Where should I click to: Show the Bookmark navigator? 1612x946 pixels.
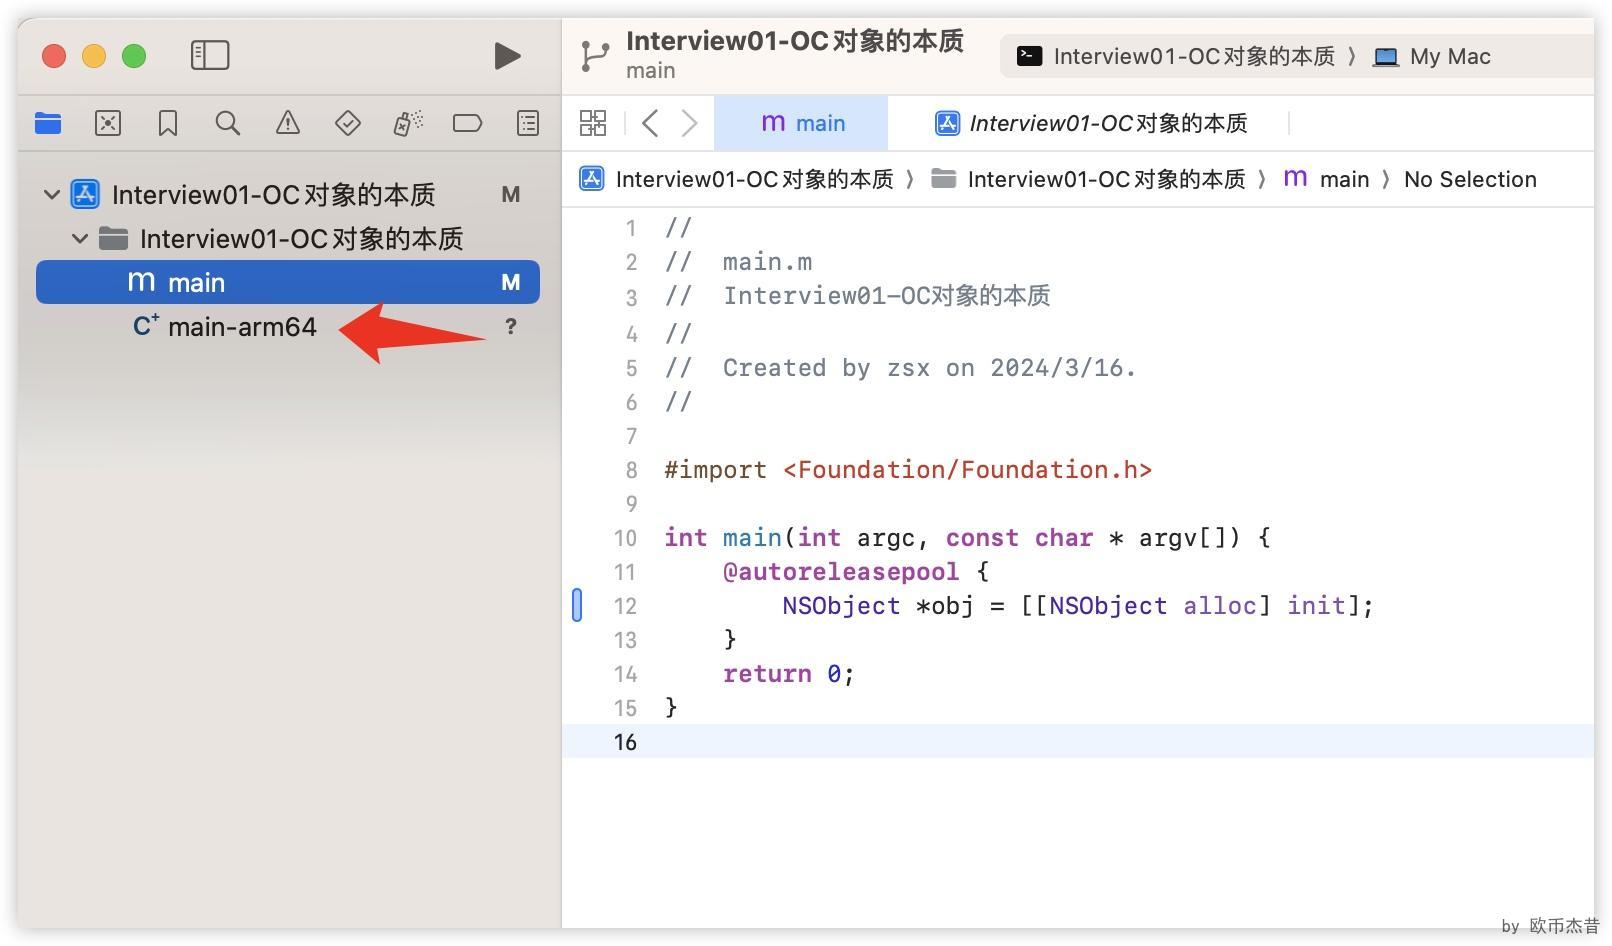click(x=168, y=123)
